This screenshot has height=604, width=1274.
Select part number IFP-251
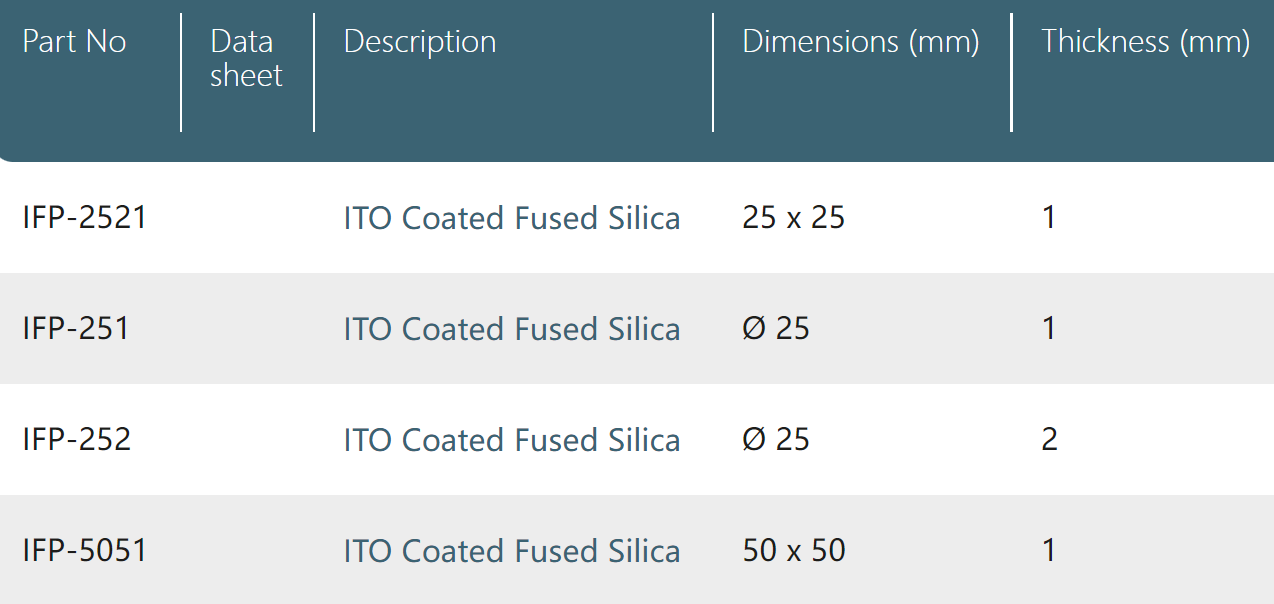(76, 329)
